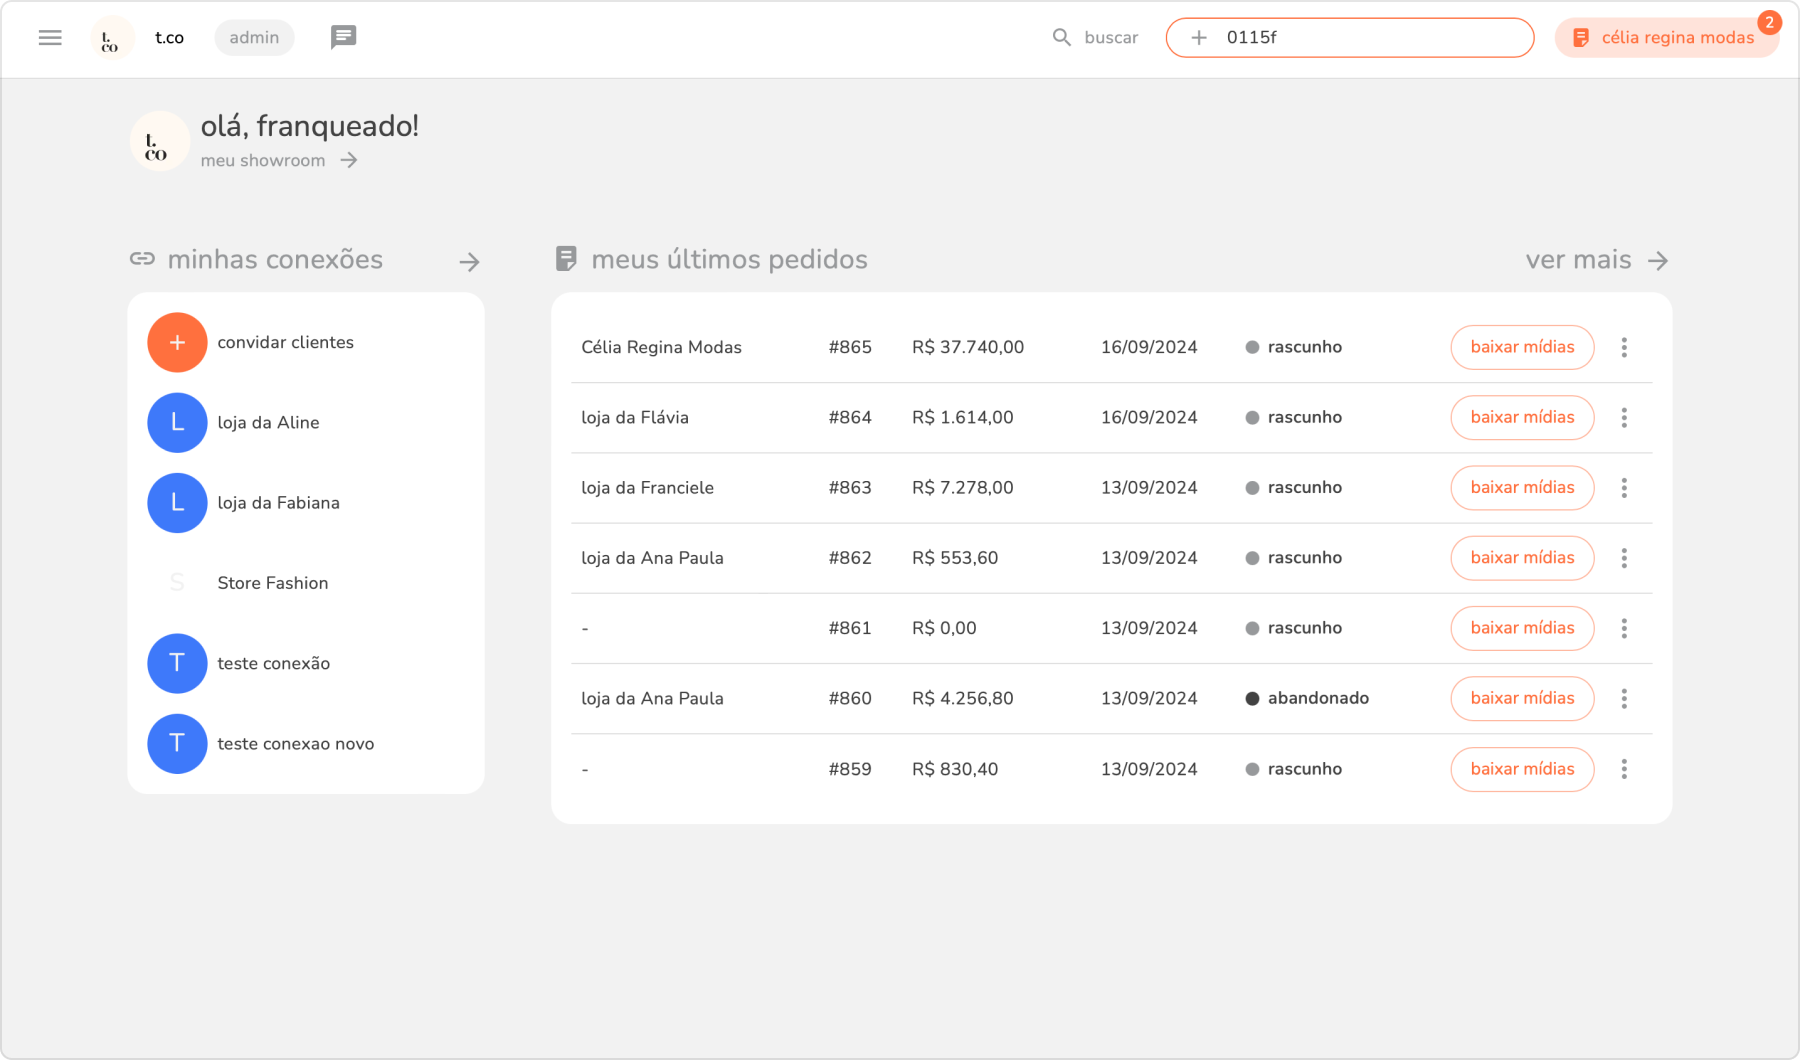Click the admin badge

point(254,38)
